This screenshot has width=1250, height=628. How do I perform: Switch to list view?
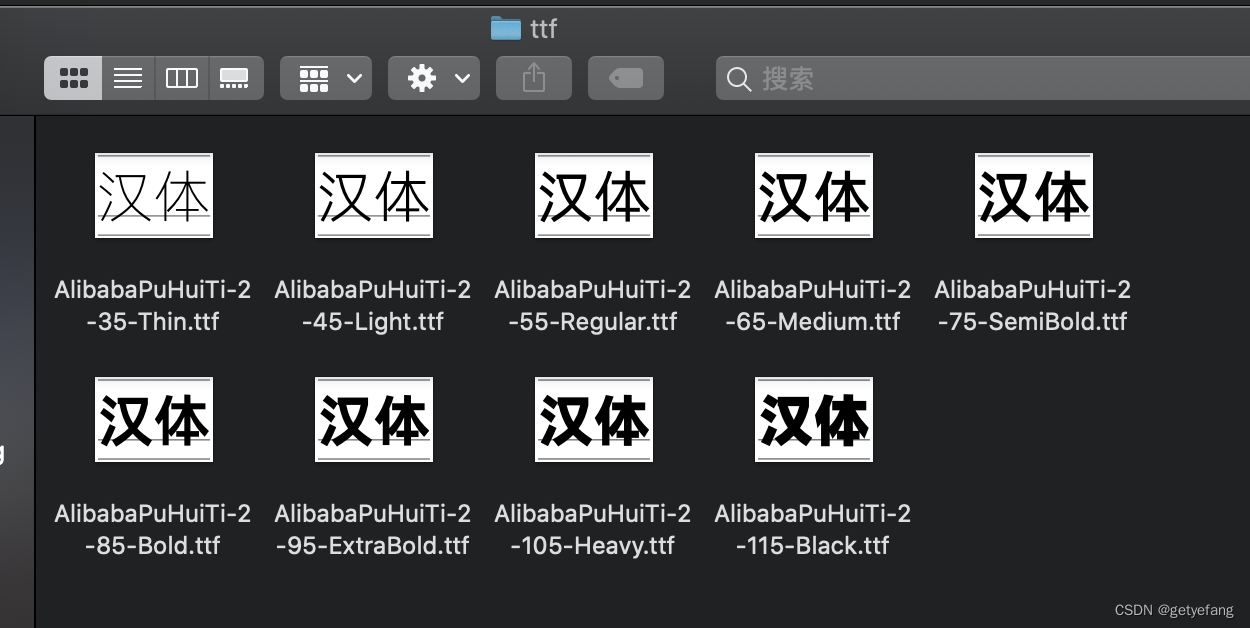click(128, 78)
